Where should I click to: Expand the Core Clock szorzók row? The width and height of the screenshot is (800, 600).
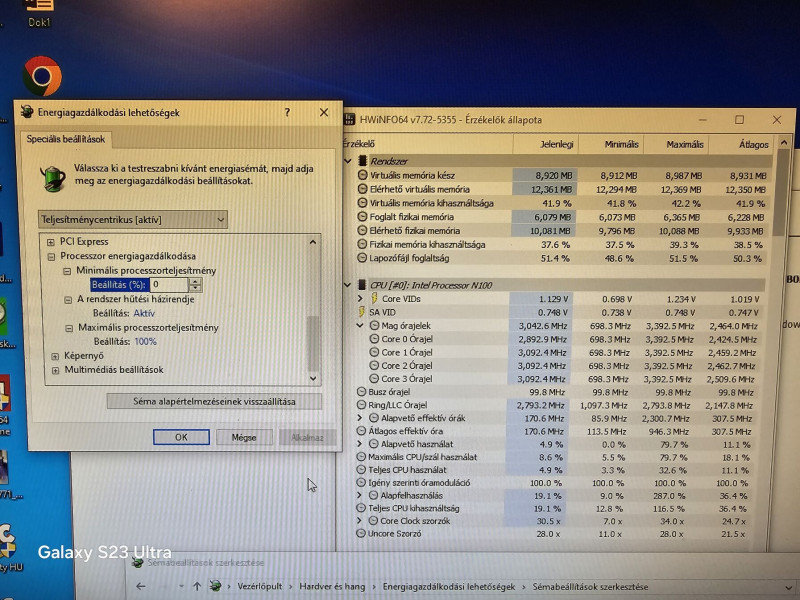click(x=359, y=520)
